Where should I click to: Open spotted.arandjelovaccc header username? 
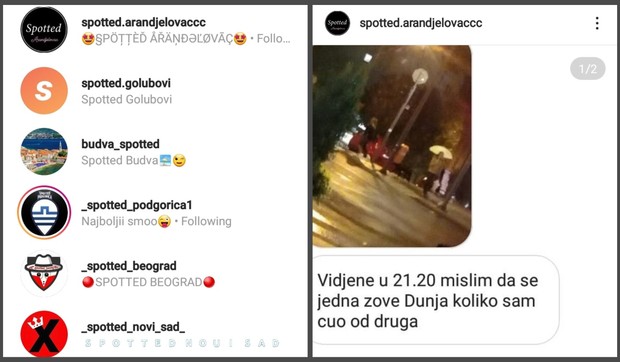[421, 23]
